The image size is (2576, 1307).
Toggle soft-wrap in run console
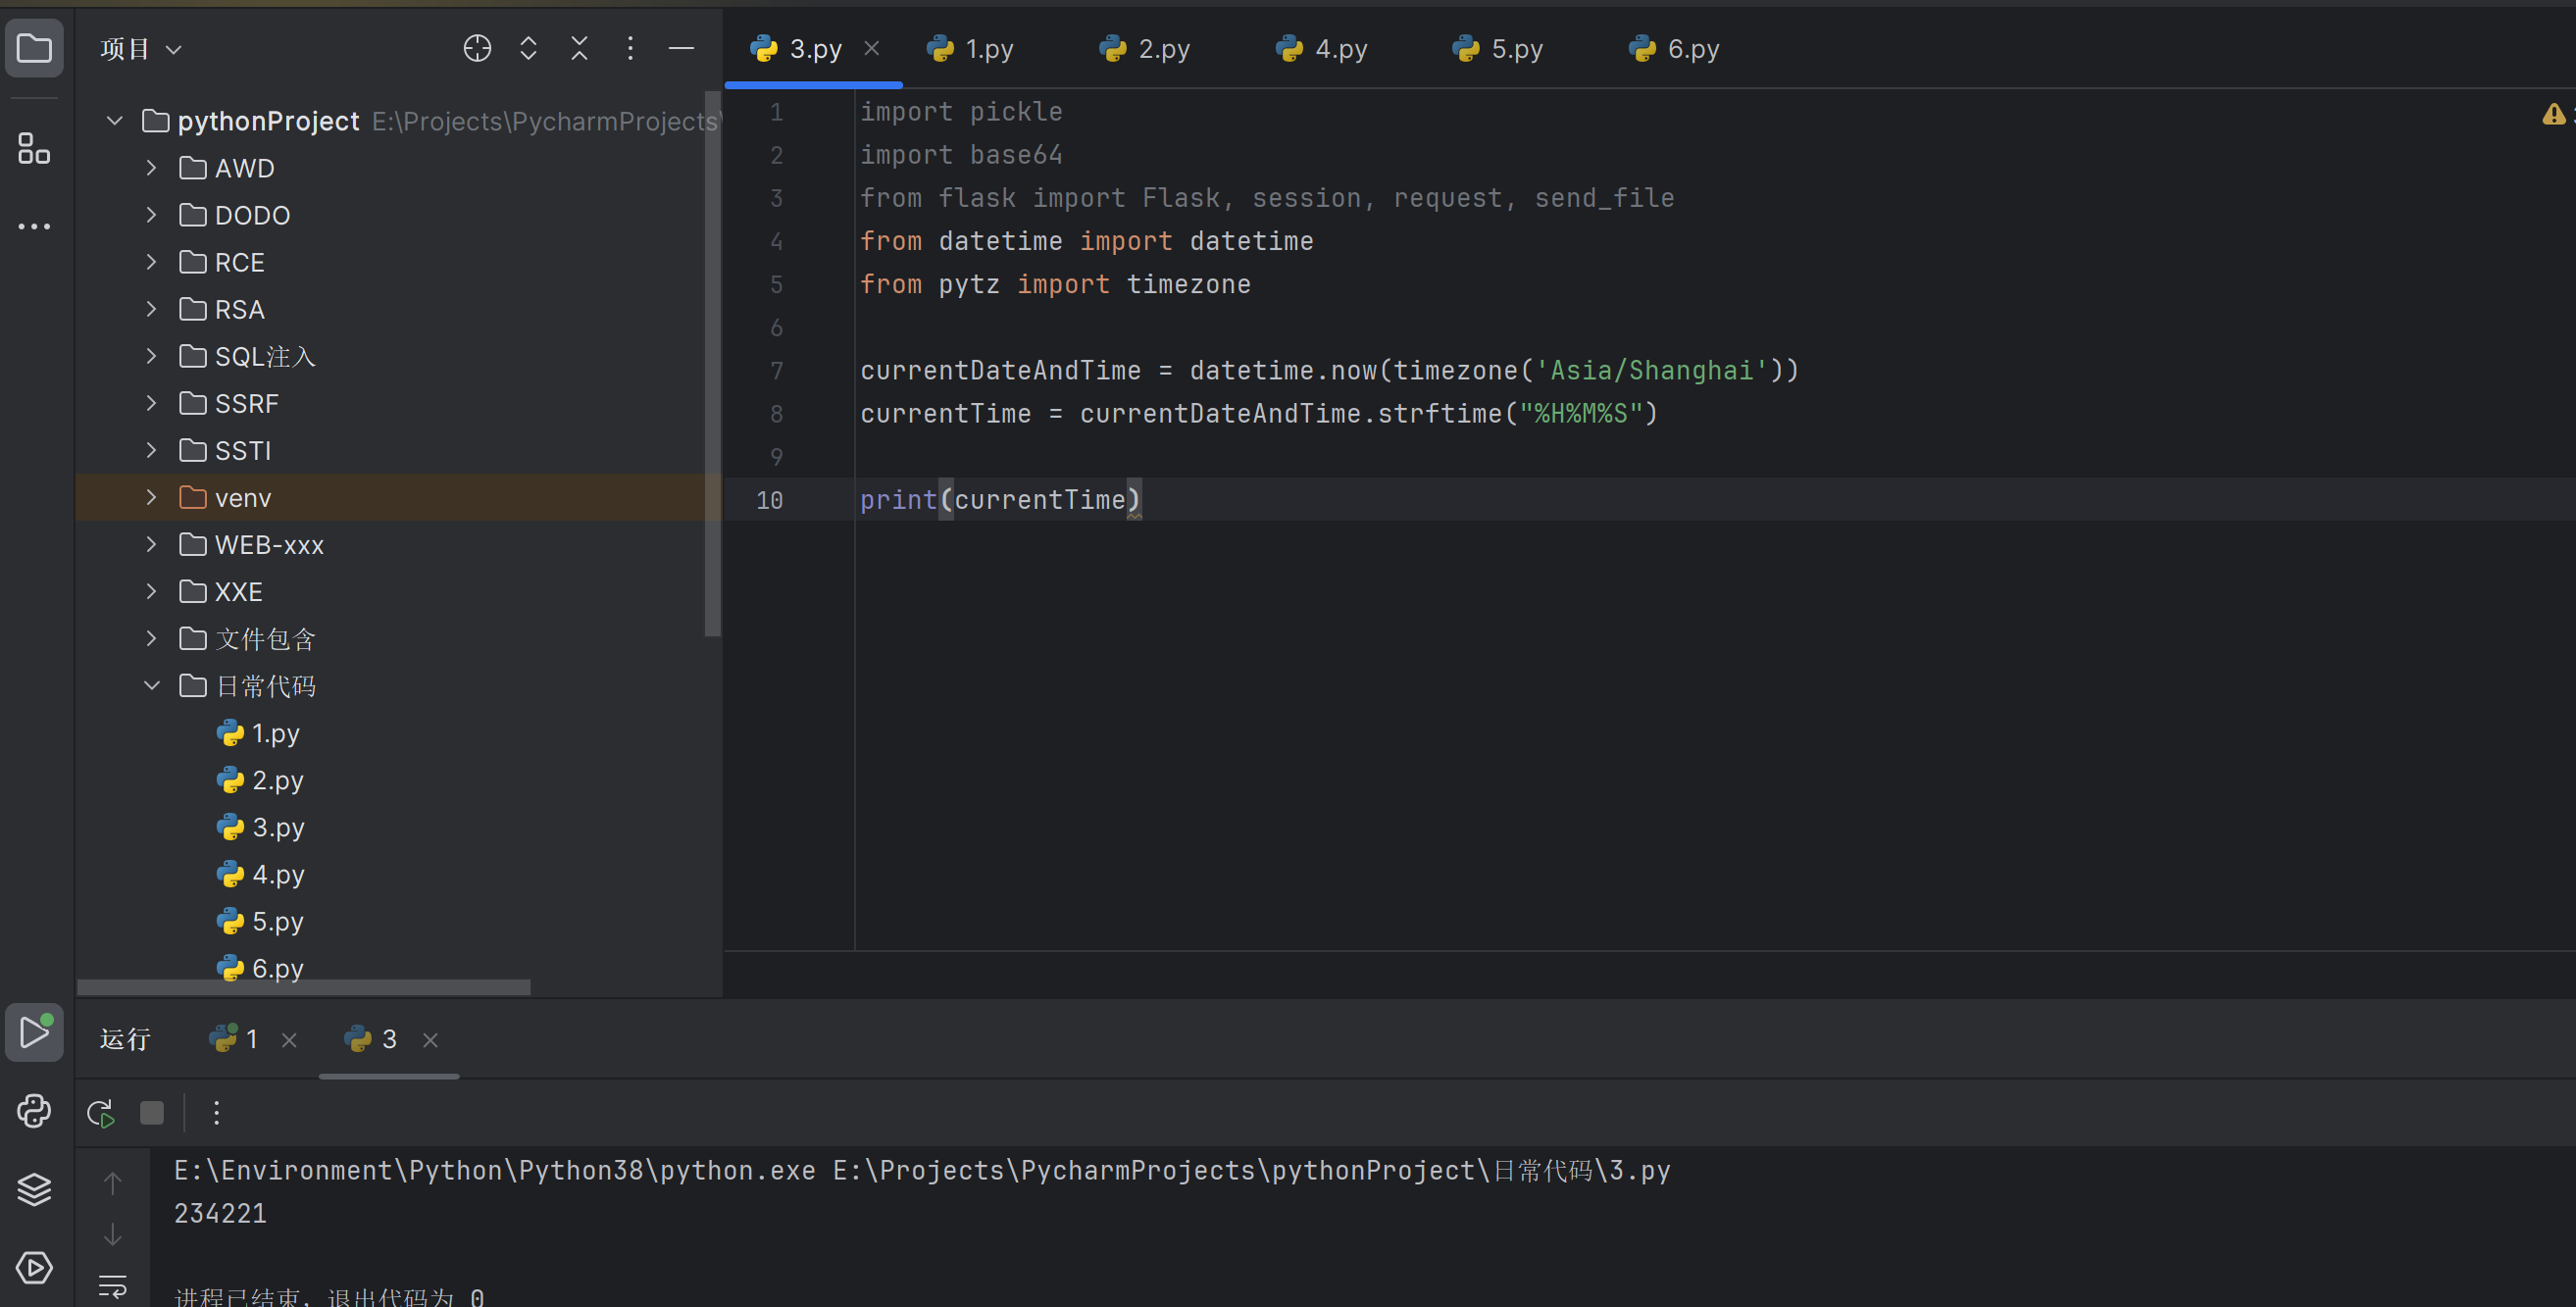113,1286
